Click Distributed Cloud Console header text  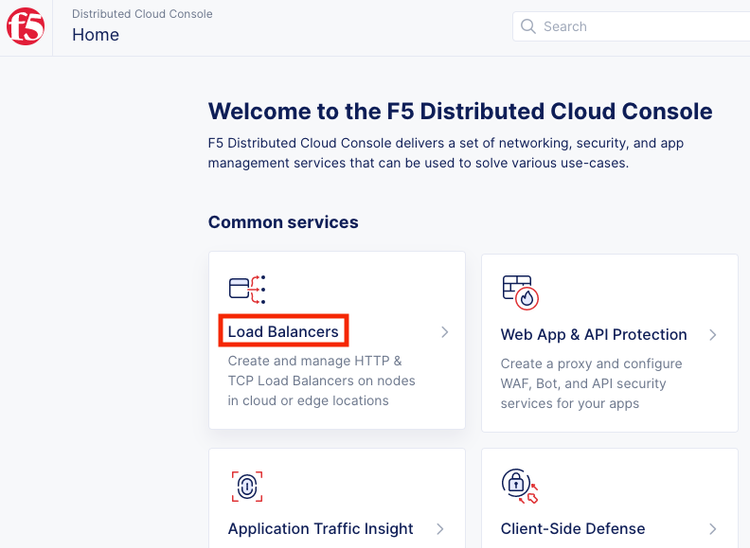coord(142,14)
